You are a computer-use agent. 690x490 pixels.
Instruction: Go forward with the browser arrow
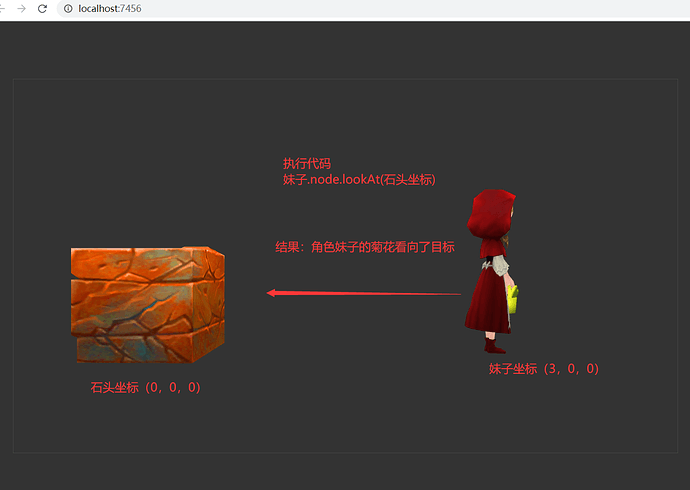coord(21,9)
